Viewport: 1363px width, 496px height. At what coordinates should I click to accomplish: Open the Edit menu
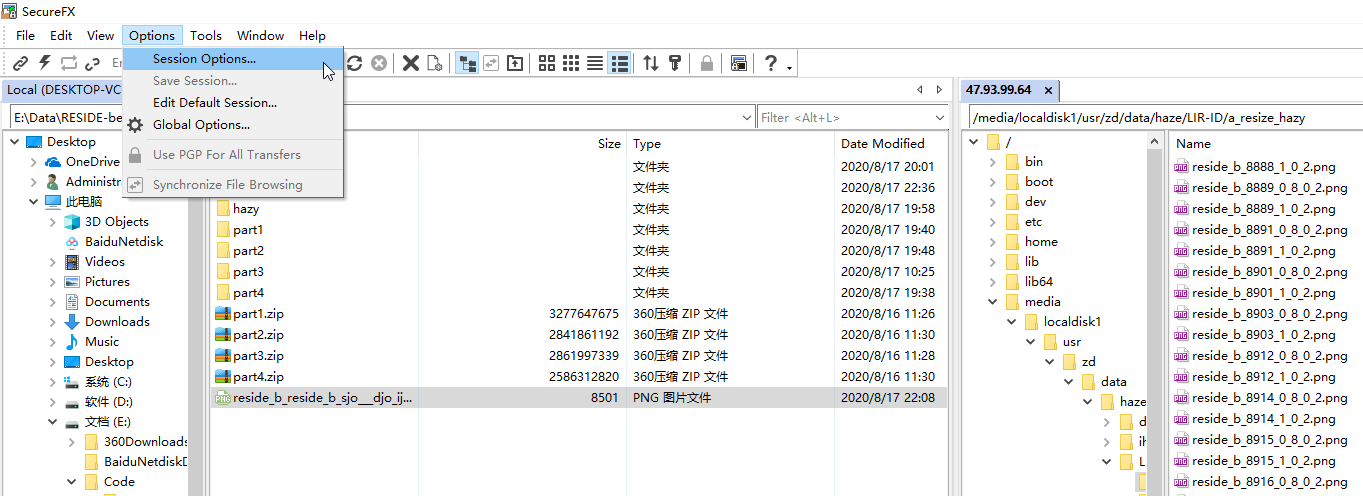[x=61, y=35]
